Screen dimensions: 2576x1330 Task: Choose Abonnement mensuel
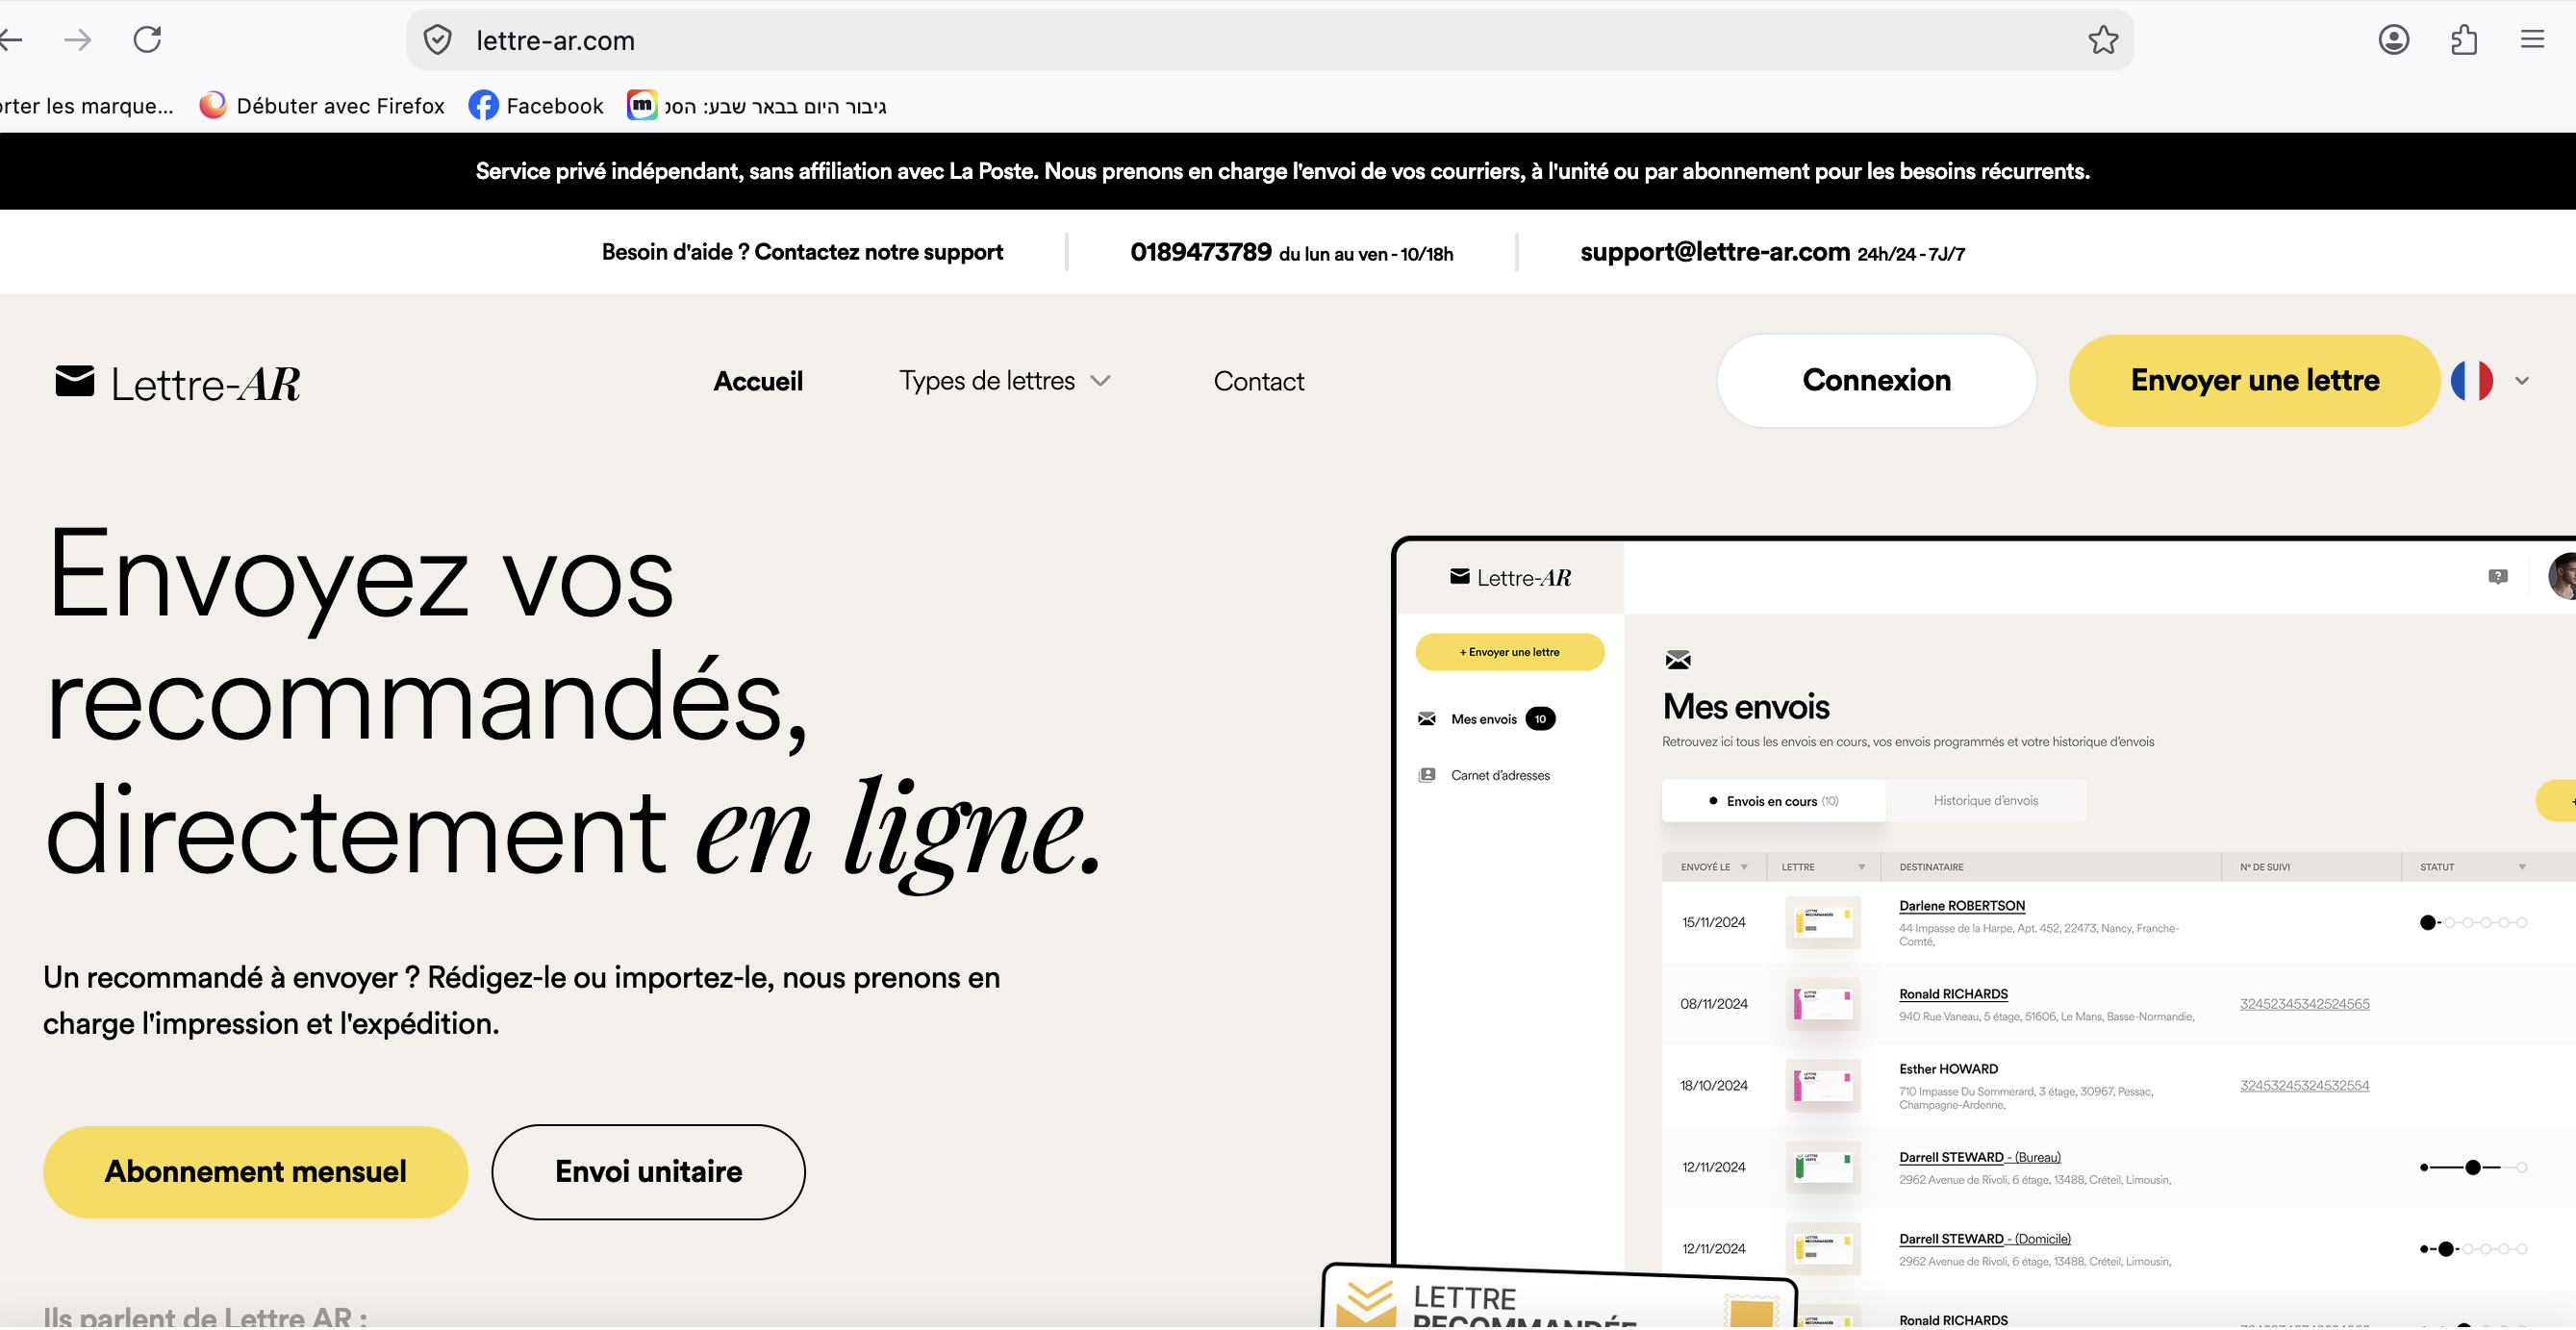click(255, 1173)
